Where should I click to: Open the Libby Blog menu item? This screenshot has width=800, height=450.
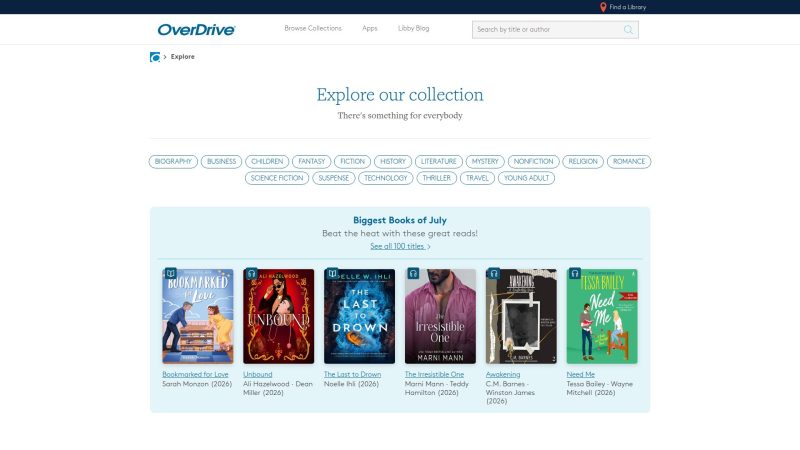[x=414, y=29]
